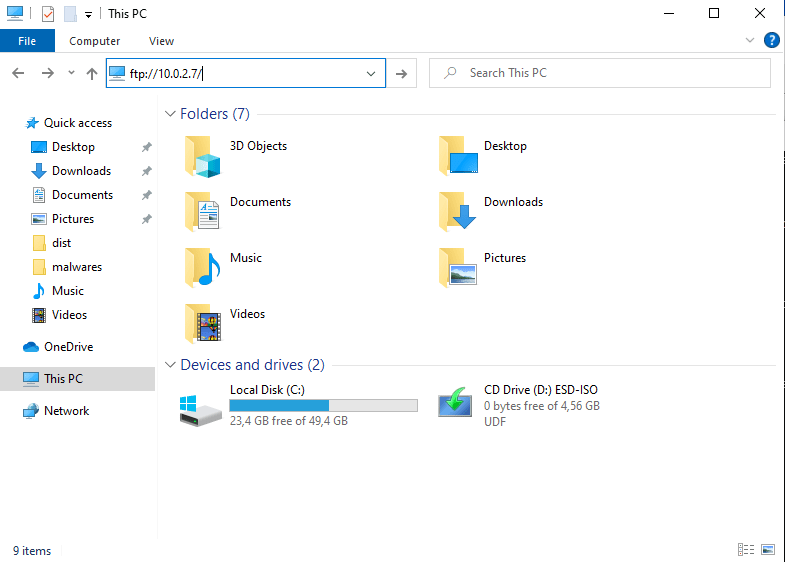Click the Go arrow beside address bar
Screen dimensions: 785x562
point(401,73)
